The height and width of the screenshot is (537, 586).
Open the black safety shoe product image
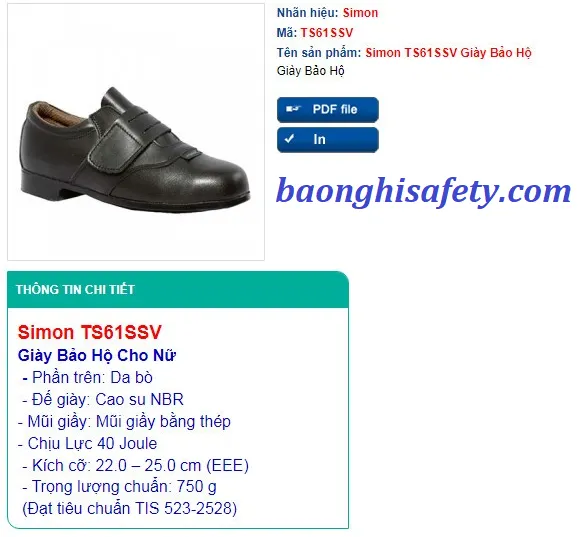coord(136,132)
